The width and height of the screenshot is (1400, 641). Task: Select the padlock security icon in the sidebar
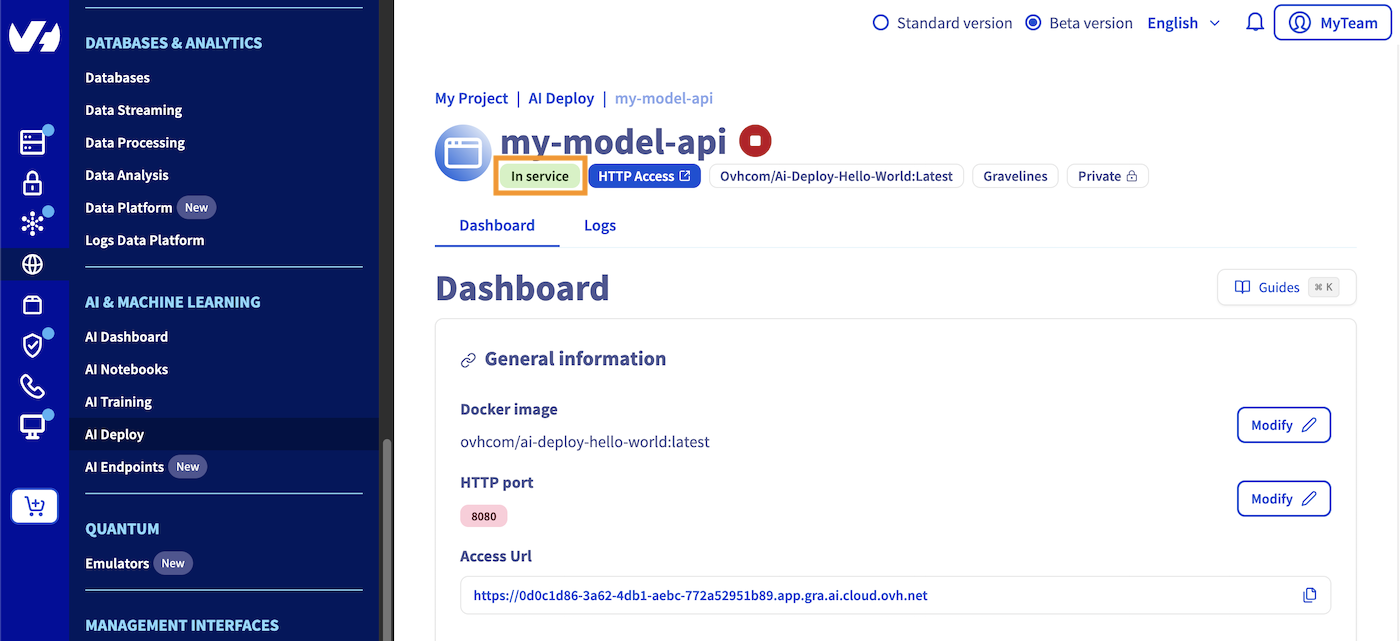click(33, 182)
